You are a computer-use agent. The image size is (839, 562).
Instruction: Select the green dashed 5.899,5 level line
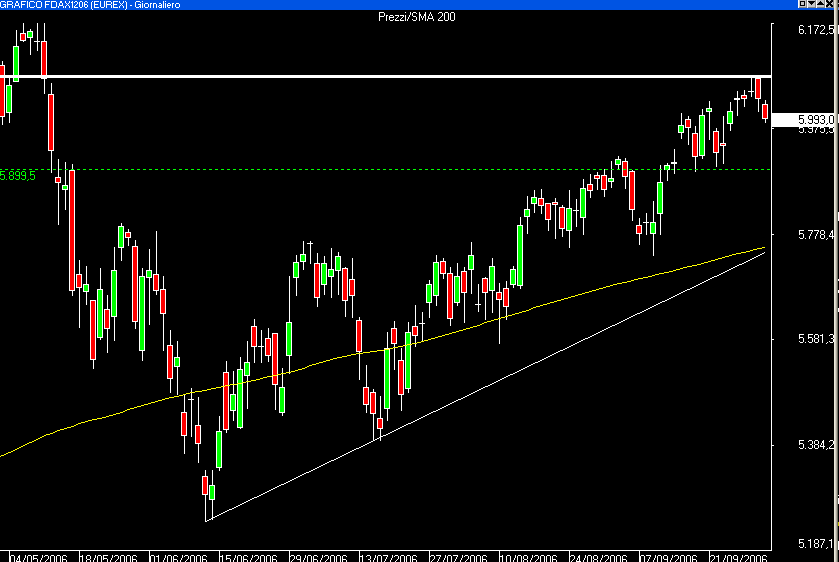point(385,170)
